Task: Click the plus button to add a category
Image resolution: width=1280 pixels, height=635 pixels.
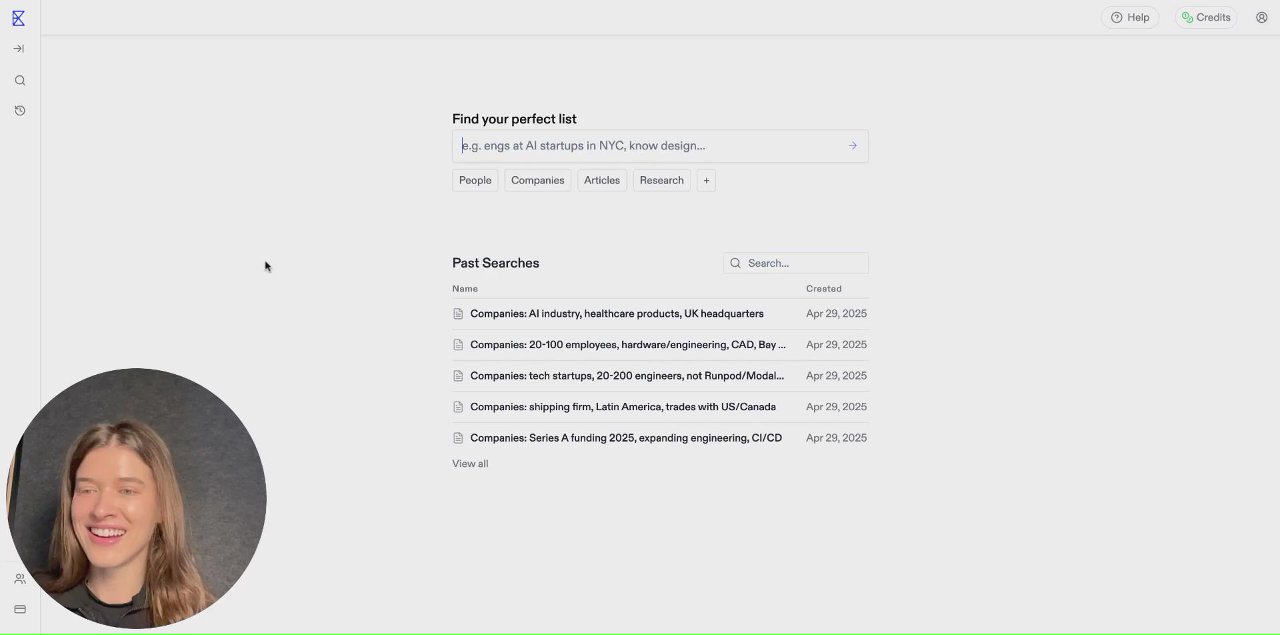Action: point(706,181)
